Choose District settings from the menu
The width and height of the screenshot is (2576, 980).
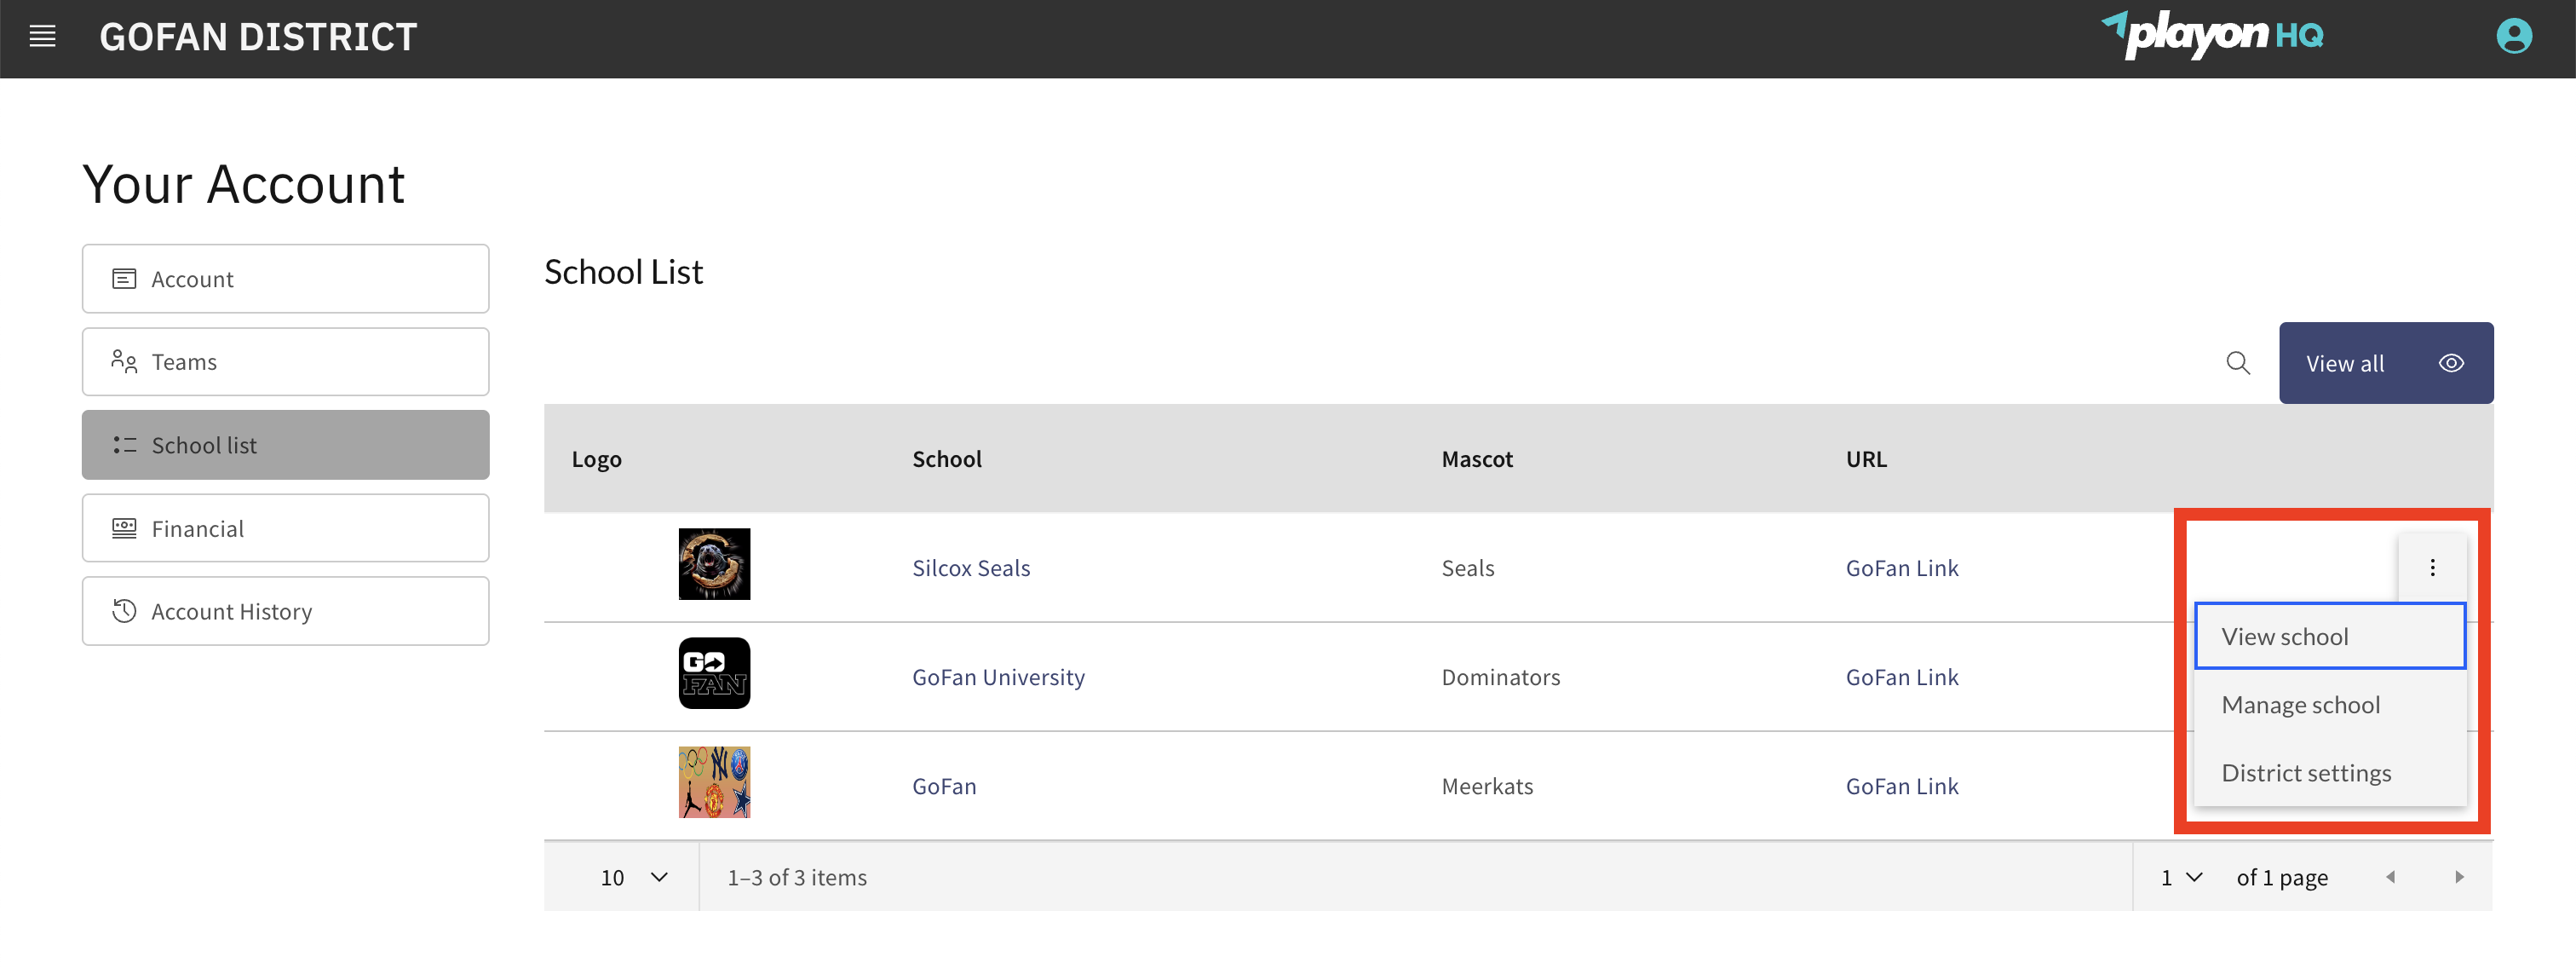click(2330, 772)
